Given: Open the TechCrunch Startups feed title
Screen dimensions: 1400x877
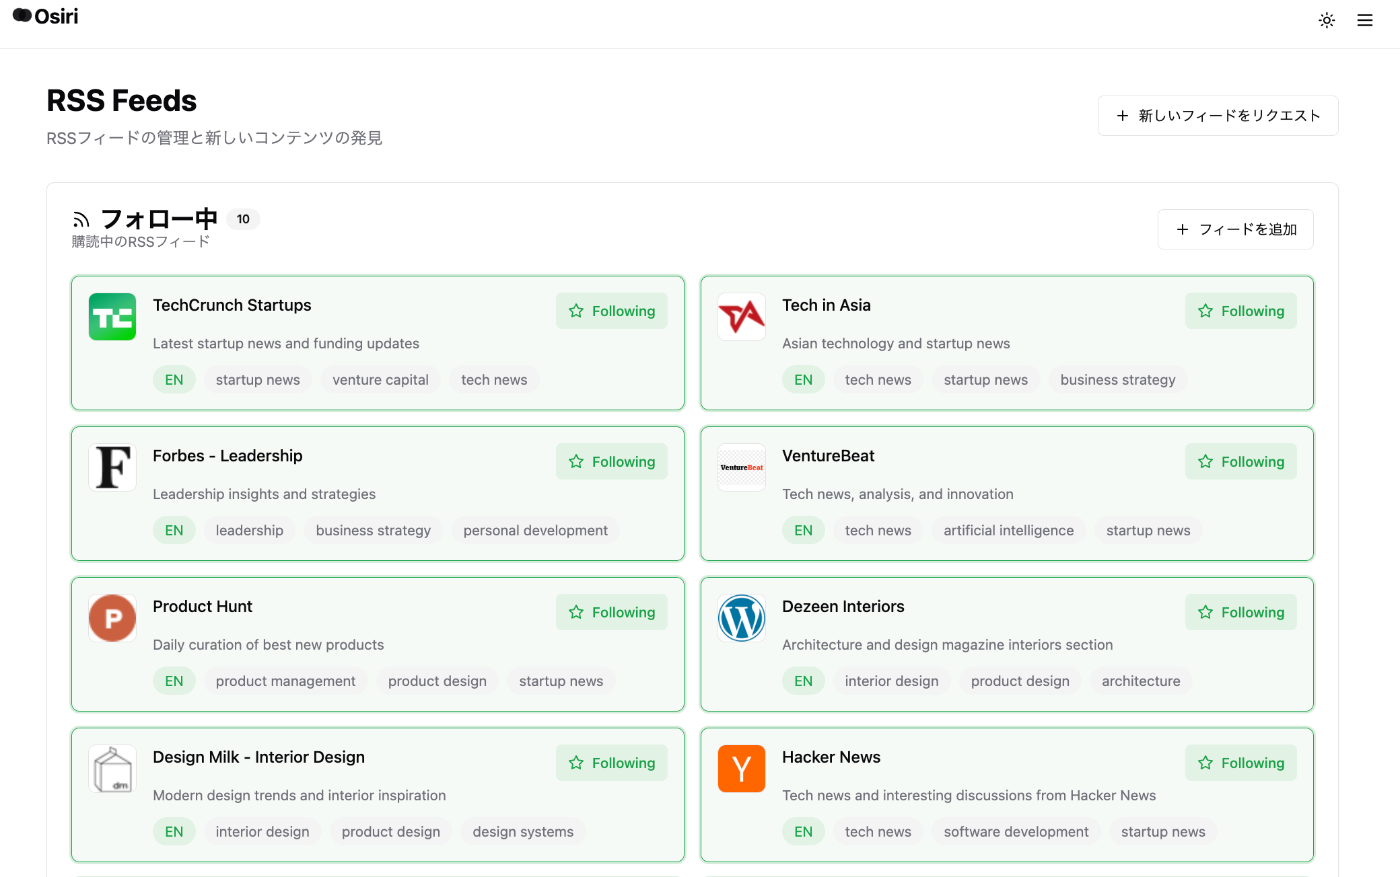Looking at the screenshot, I should click(232, 305).
